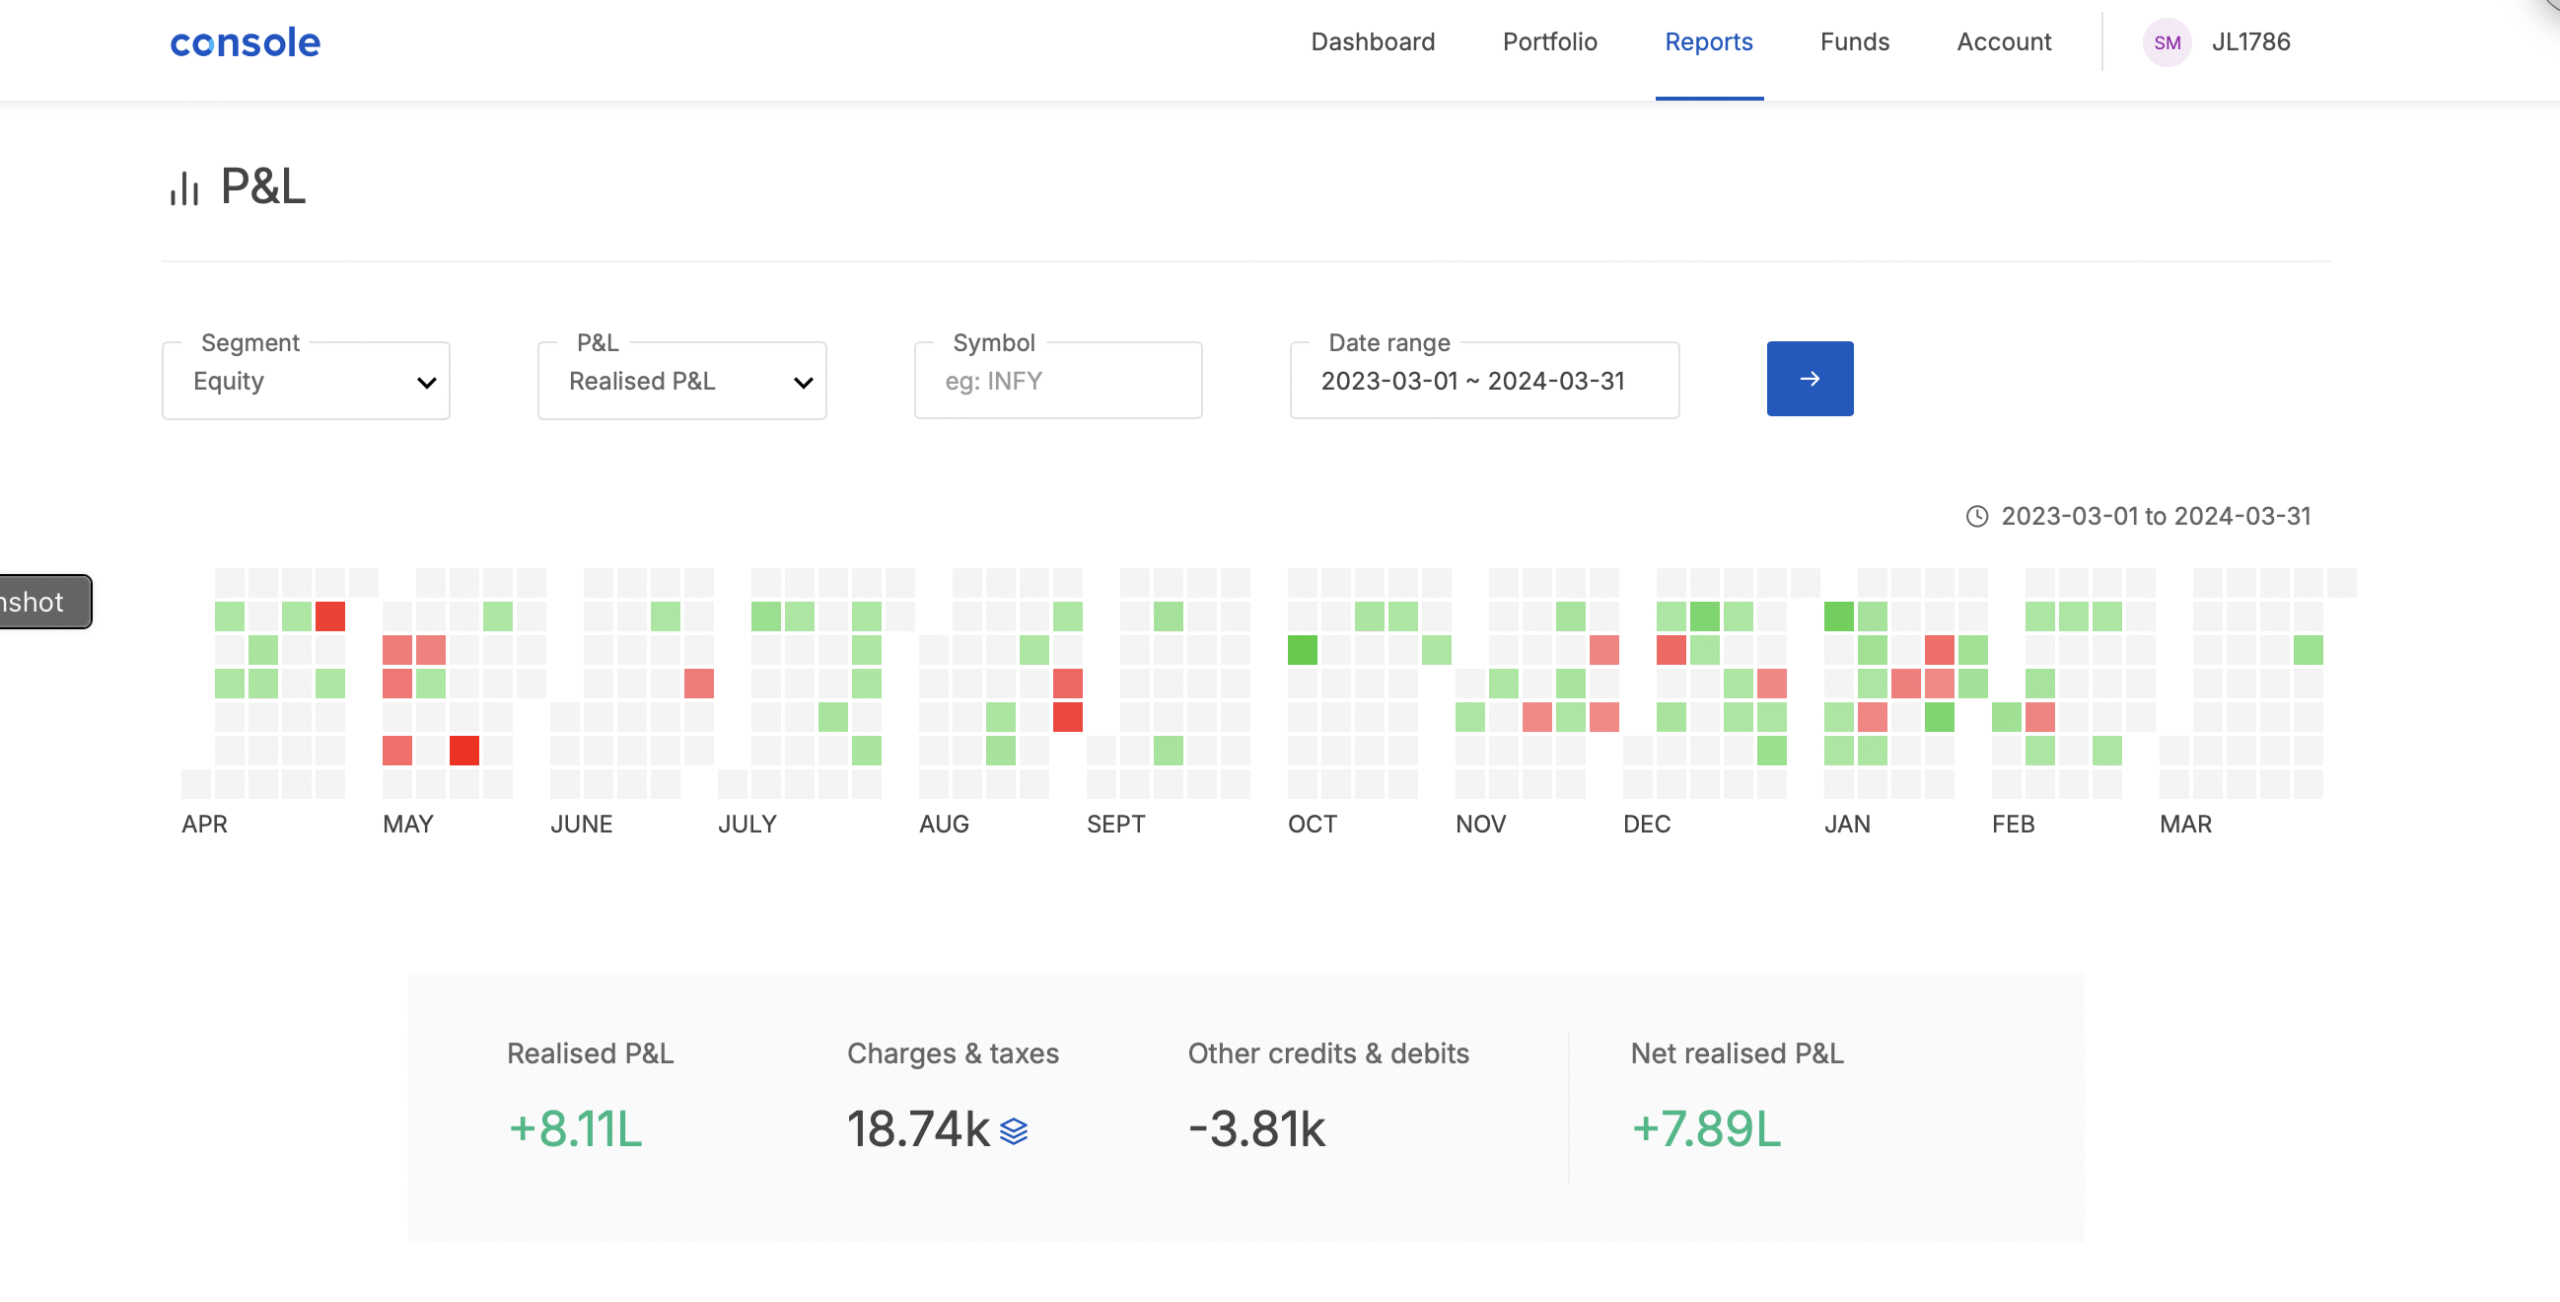Screen dimensions: 2560x1302
Task: Focus the Symbol input field
Action: (1057, 381)
